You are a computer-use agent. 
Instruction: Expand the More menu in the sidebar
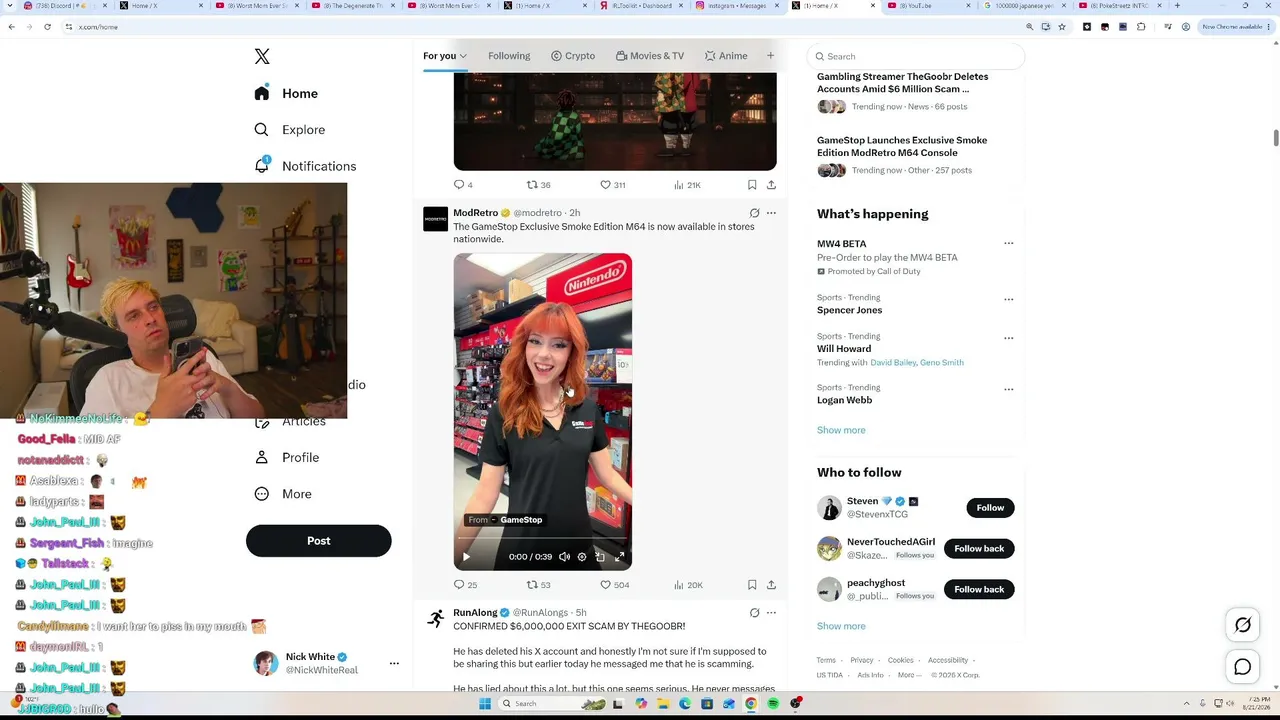(x=283, y=494)
